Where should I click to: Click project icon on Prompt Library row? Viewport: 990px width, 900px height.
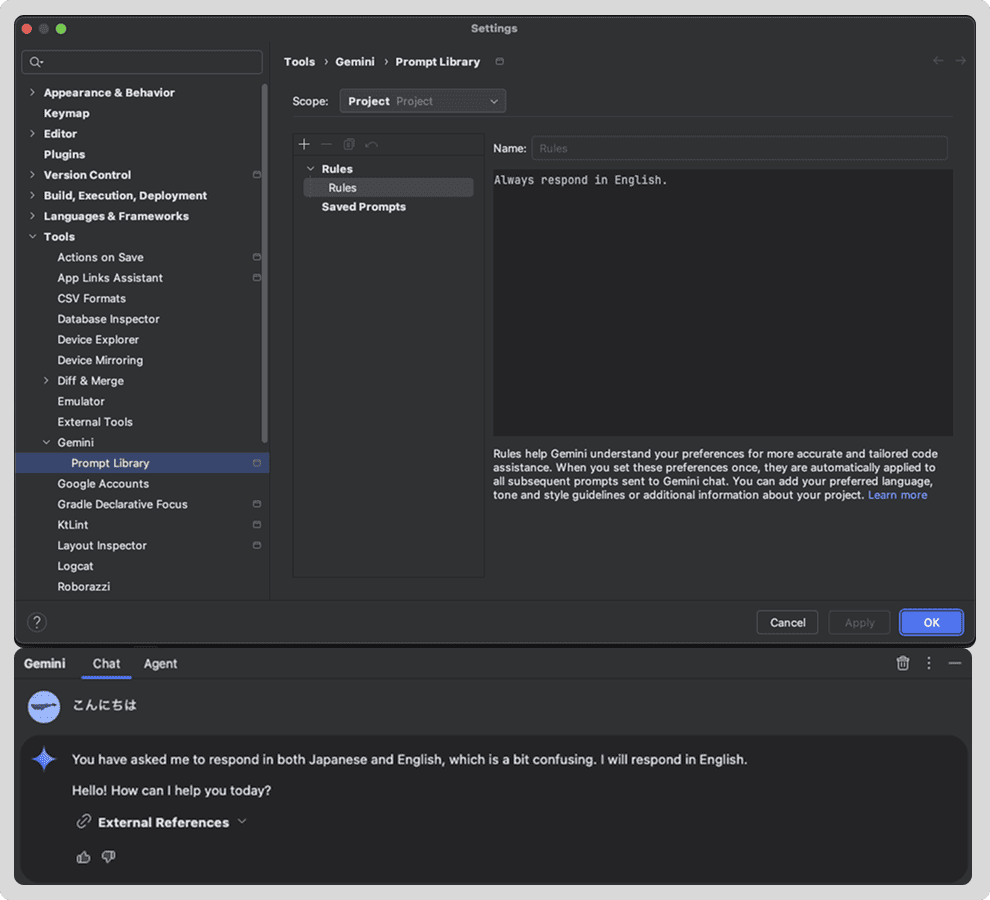(x=256, y=463)
